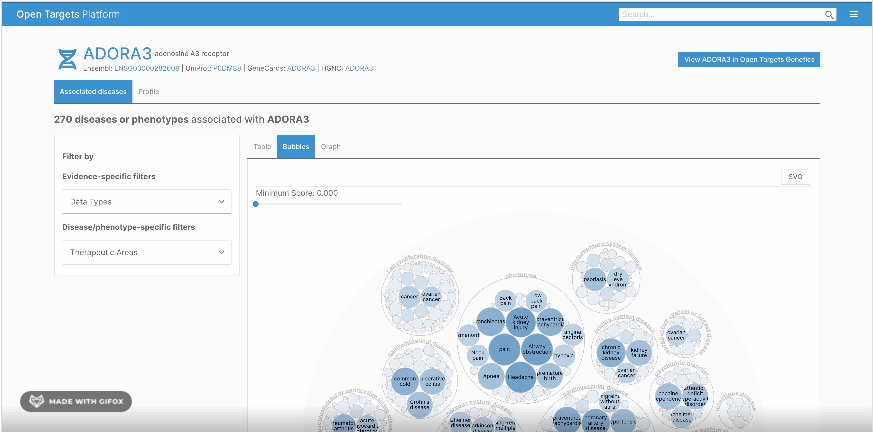Switch to the Graph view tab
The image size is (873, 432).
point(330,146)
